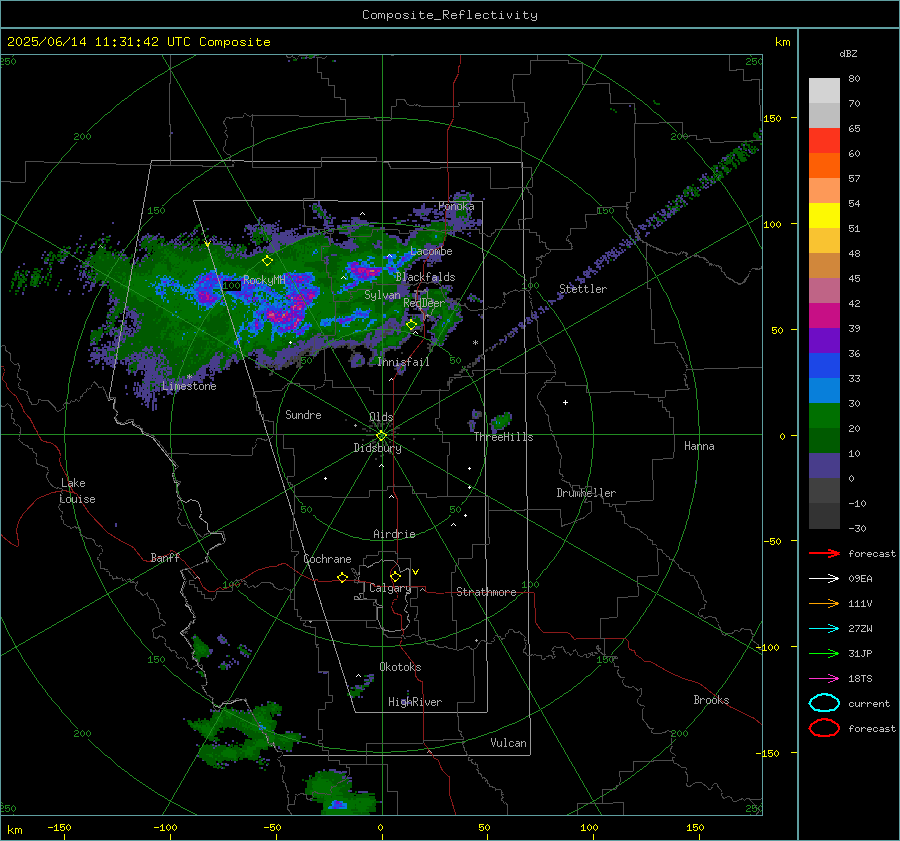Click the orange 111V arrow in legend
The width and height of the screenshot is (900, 841).
coord(824,603)
